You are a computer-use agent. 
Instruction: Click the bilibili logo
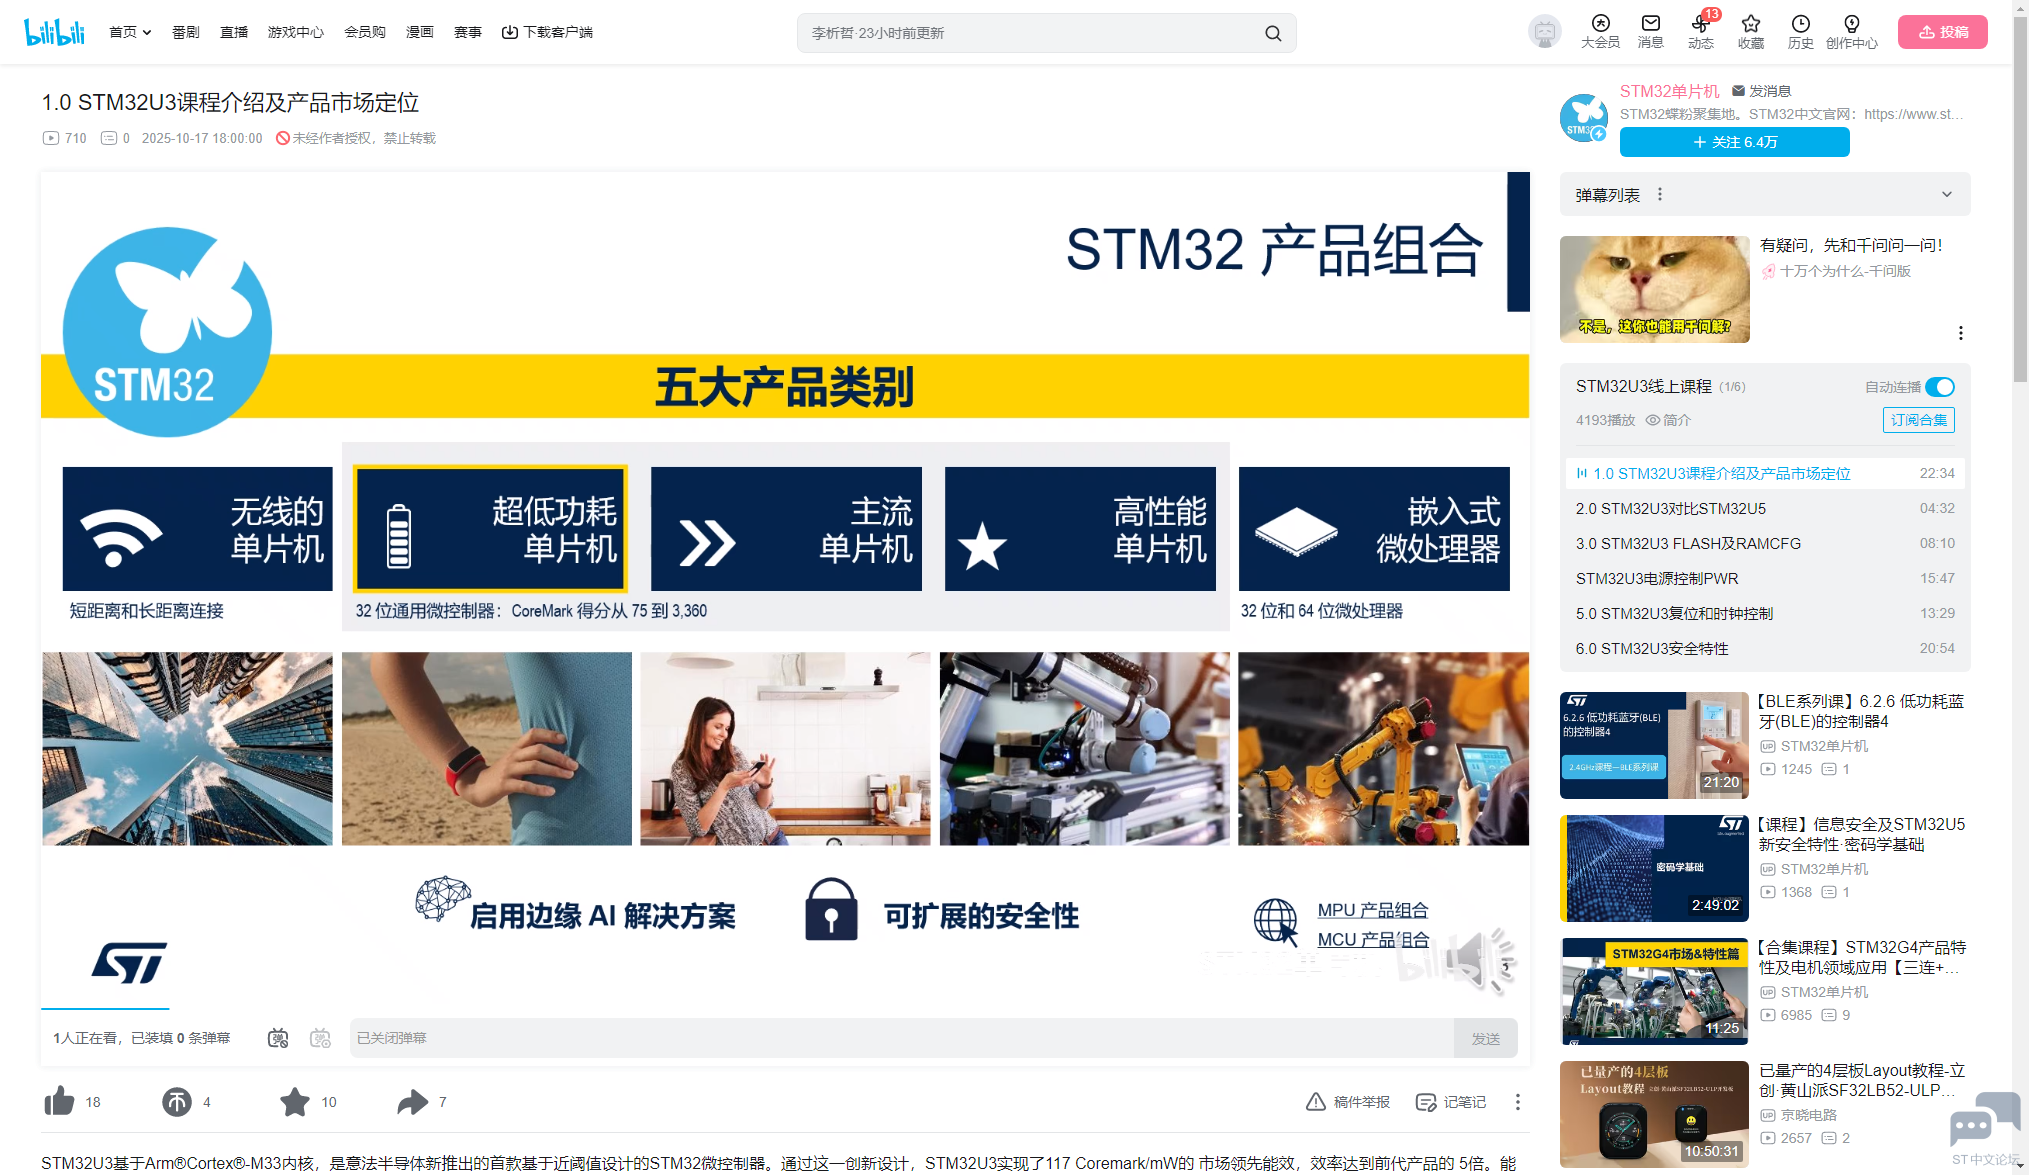click(54, 32)
